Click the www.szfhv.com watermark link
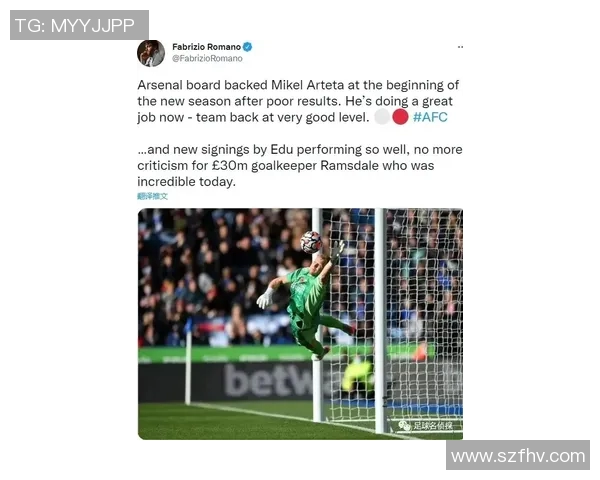The image size is (600, 480). [518, 456]
